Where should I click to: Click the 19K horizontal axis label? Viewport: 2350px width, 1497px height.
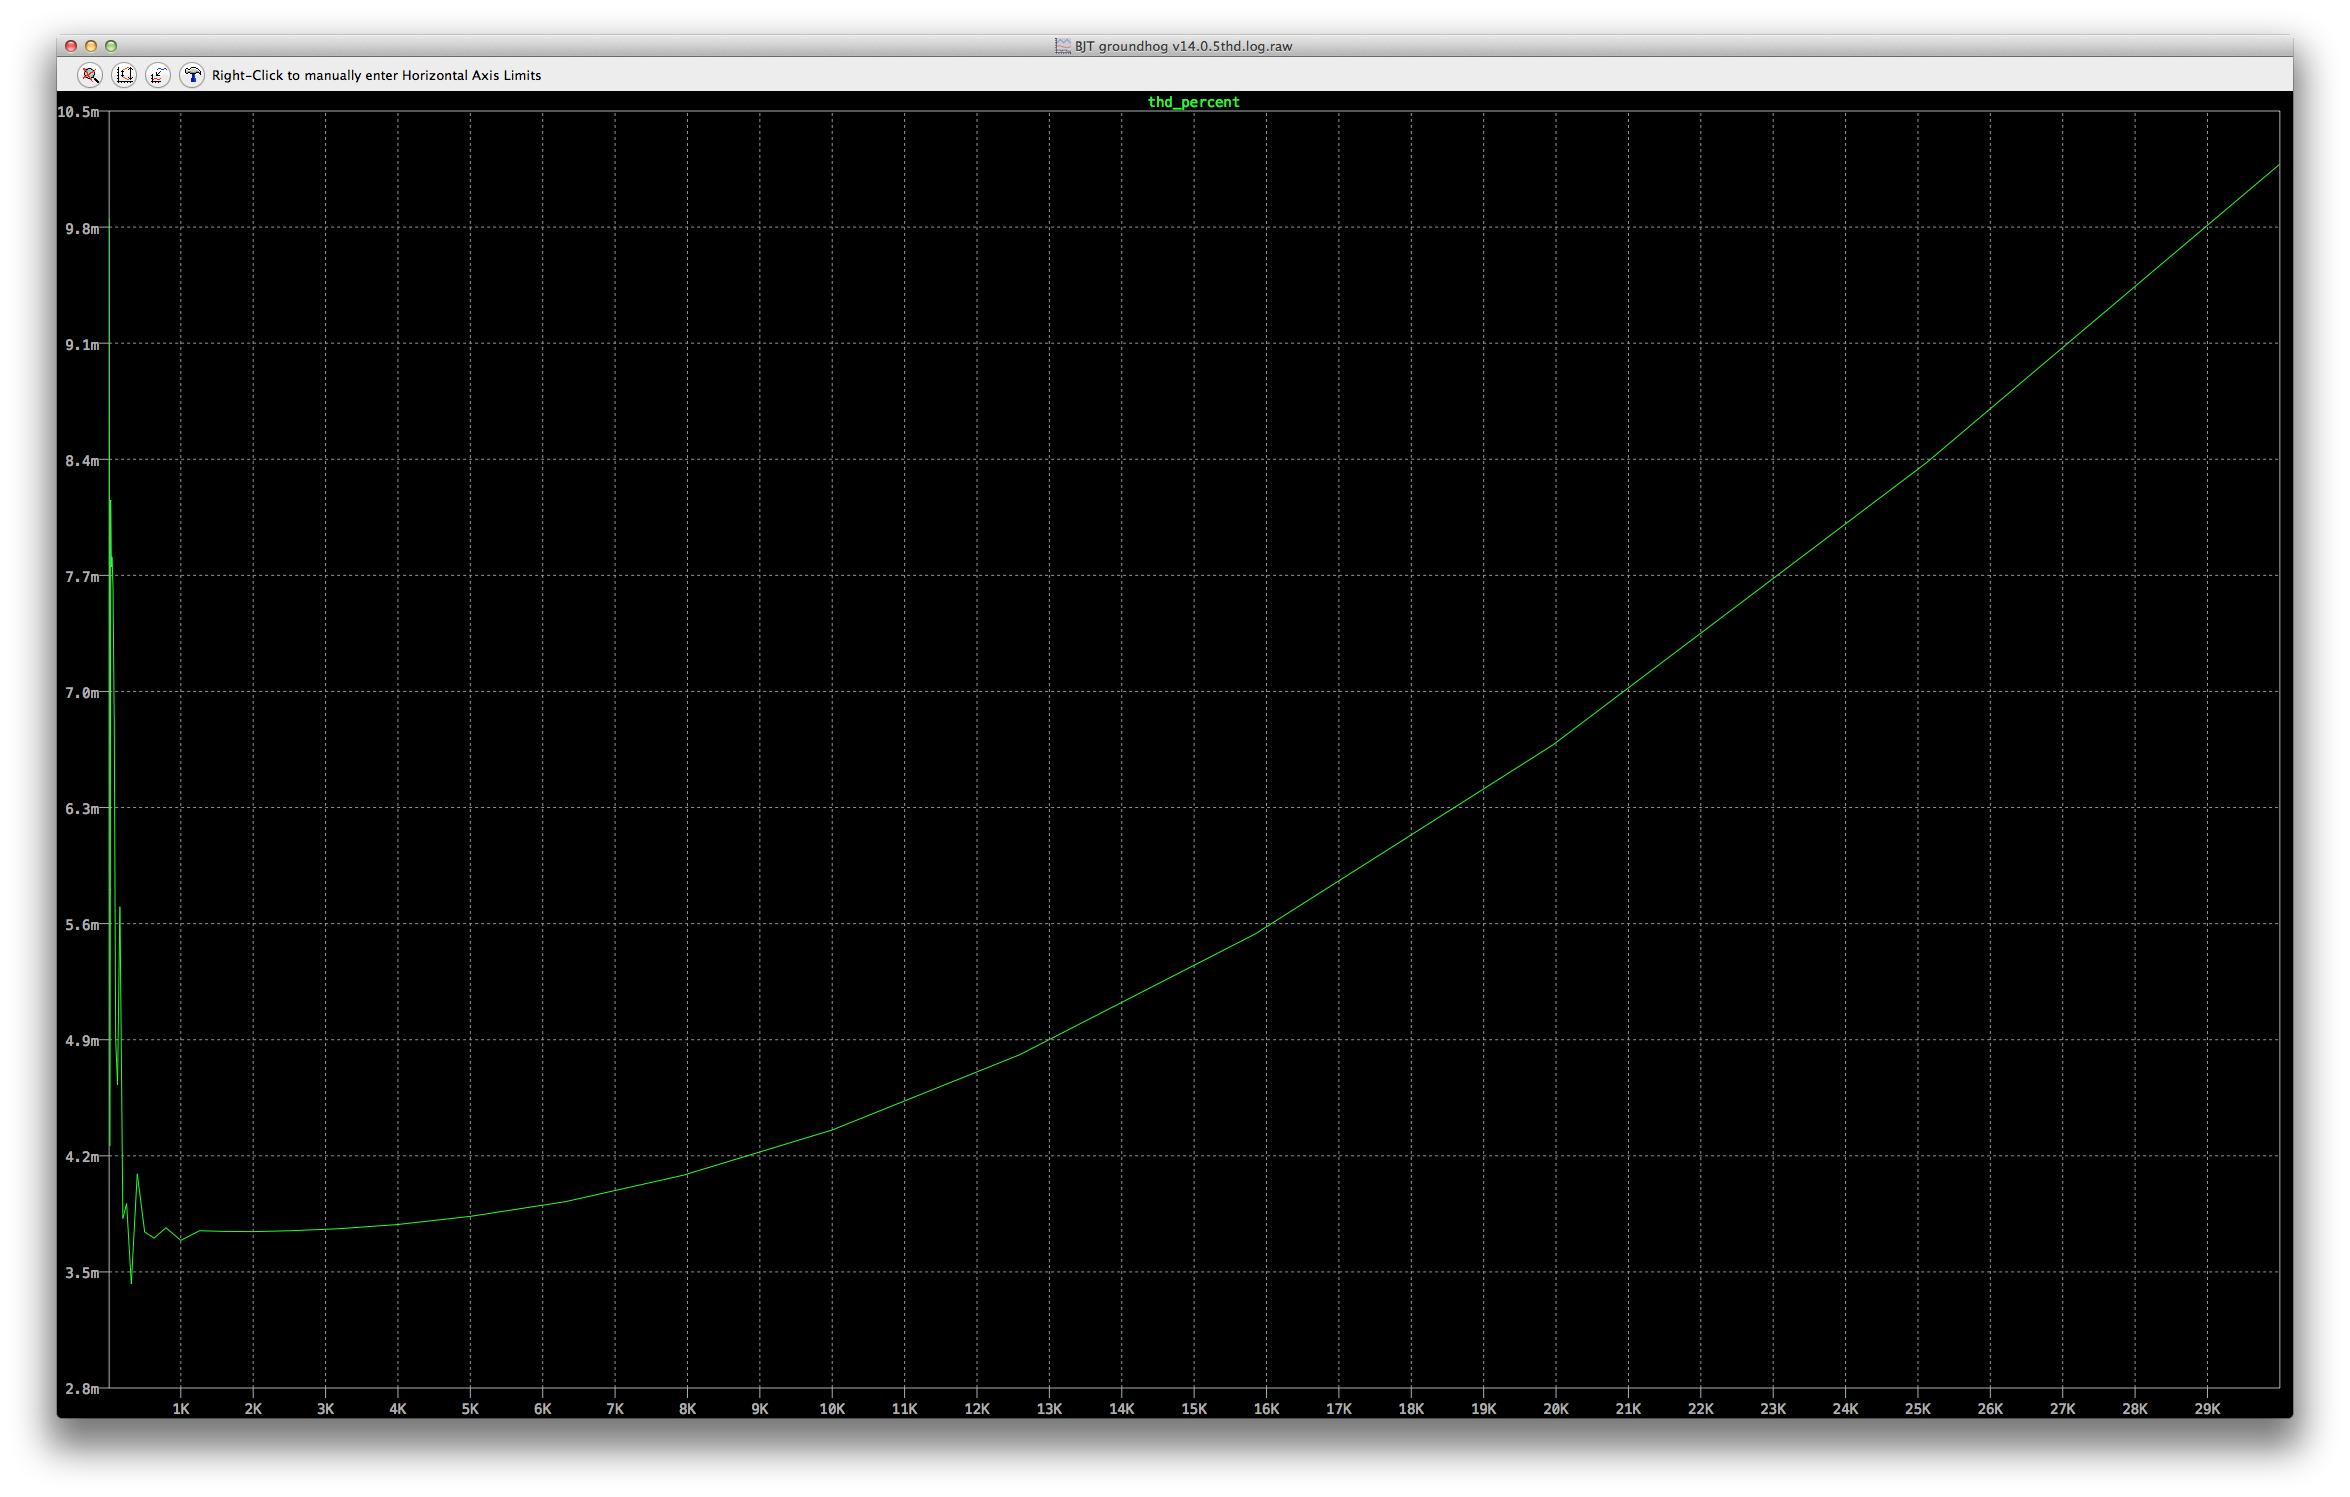click(x=1484, y=1409)
